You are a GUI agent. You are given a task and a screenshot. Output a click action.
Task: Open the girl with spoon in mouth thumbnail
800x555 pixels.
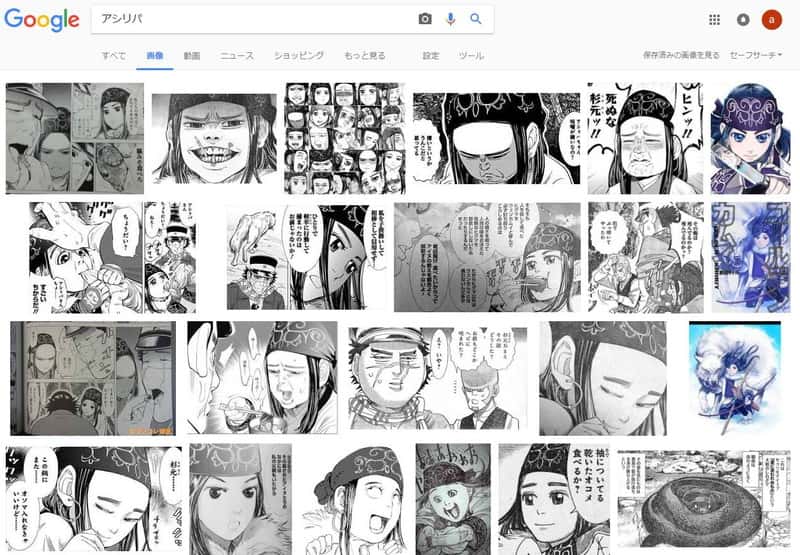point(487,258)
